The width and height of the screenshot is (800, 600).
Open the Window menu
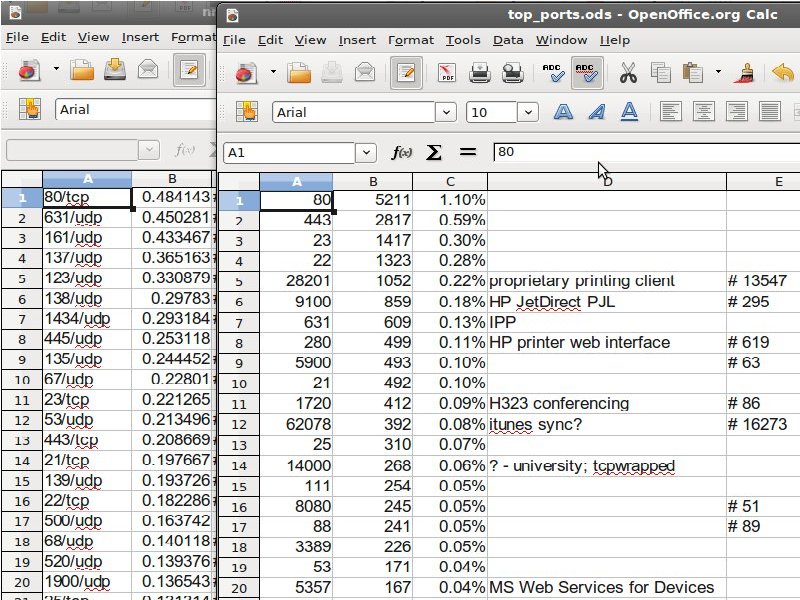561,40
